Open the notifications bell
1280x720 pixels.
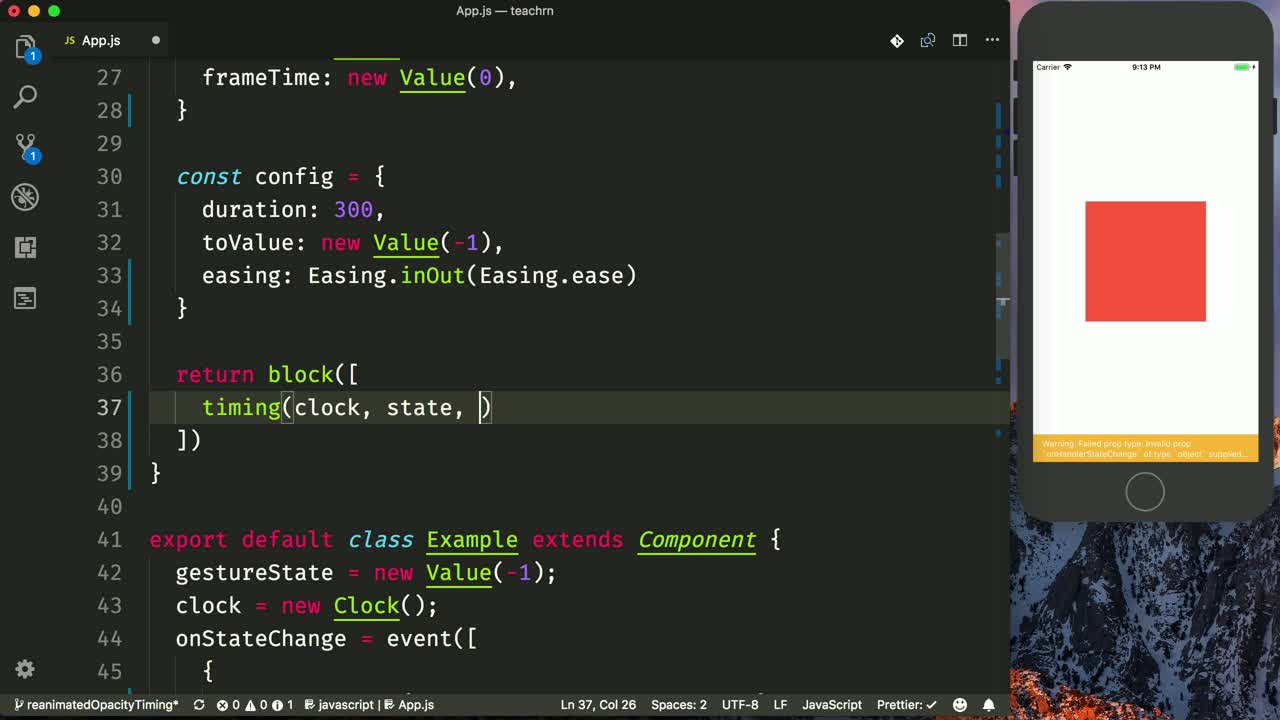pyautogui.click(x=989, y=705)
